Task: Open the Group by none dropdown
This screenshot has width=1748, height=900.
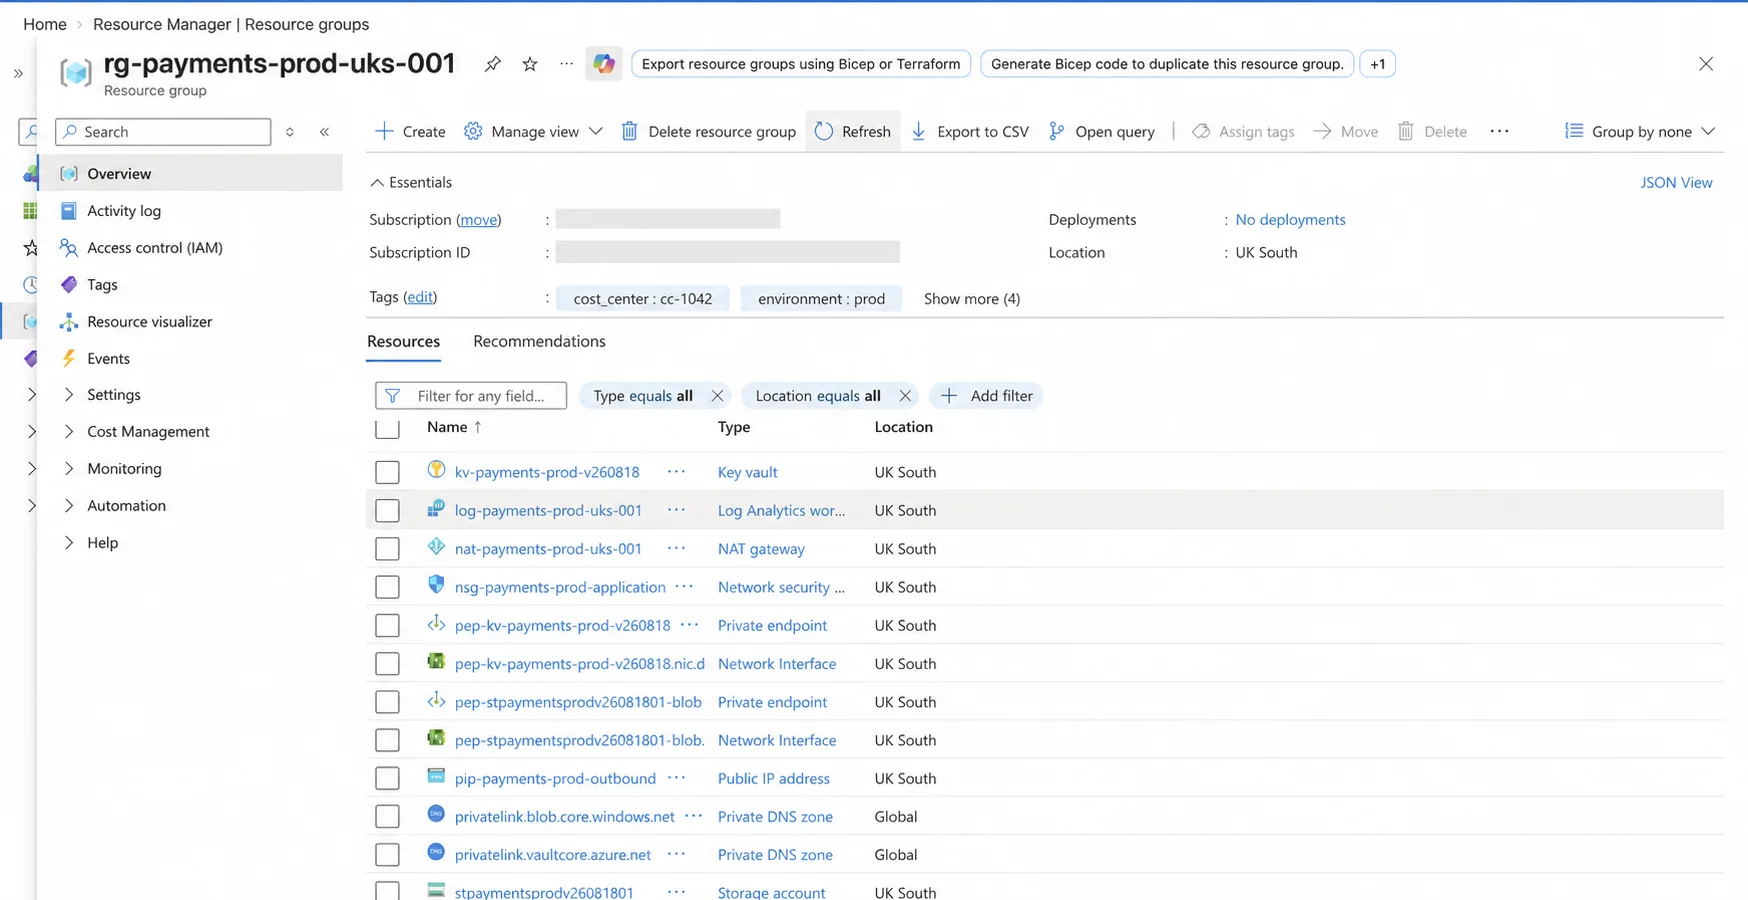Action: coord(1640,132)
